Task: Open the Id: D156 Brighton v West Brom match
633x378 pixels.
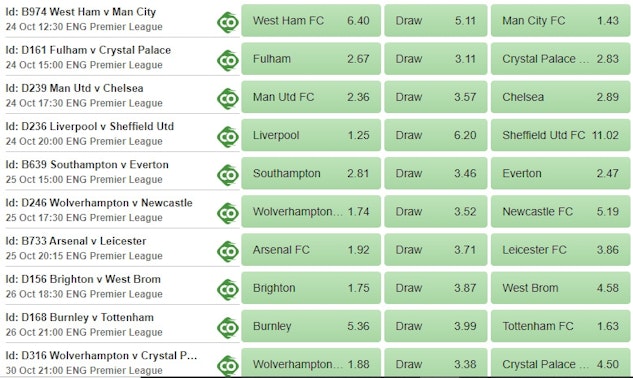Action: 83,279
